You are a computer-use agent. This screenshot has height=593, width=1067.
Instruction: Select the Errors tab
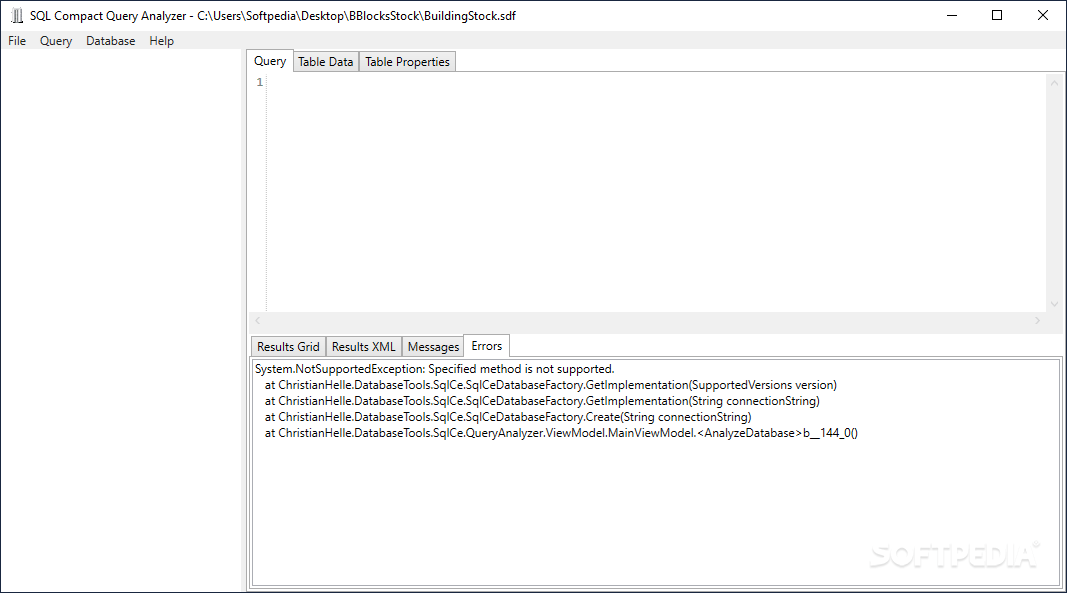487,346
